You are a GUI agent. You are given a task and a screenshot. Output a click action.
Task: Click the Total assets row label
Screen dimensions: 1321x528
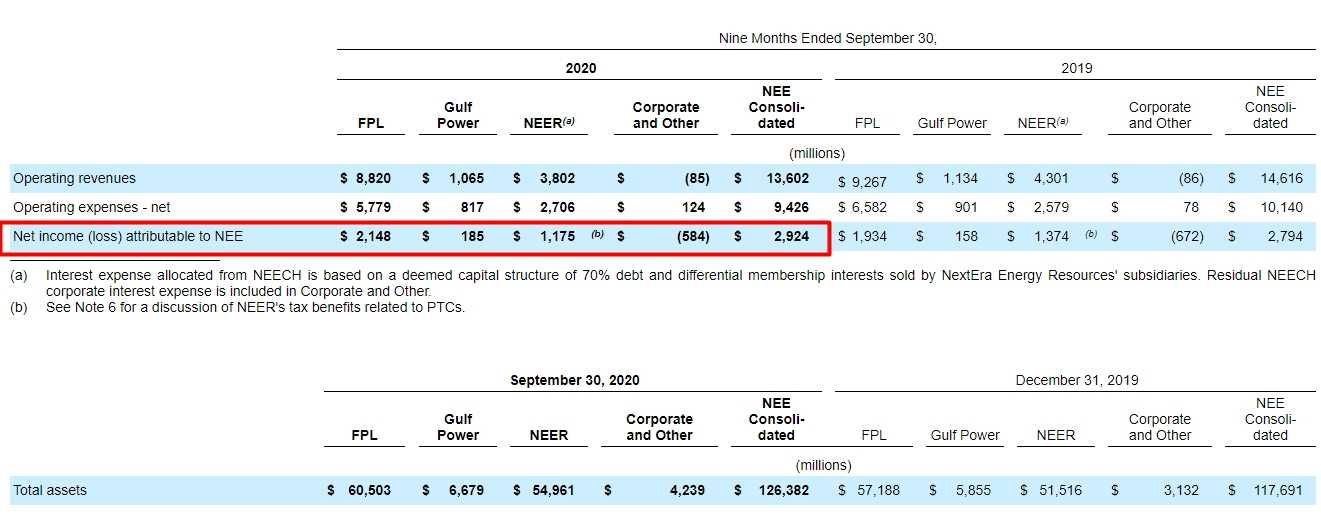tap(50, 491)
